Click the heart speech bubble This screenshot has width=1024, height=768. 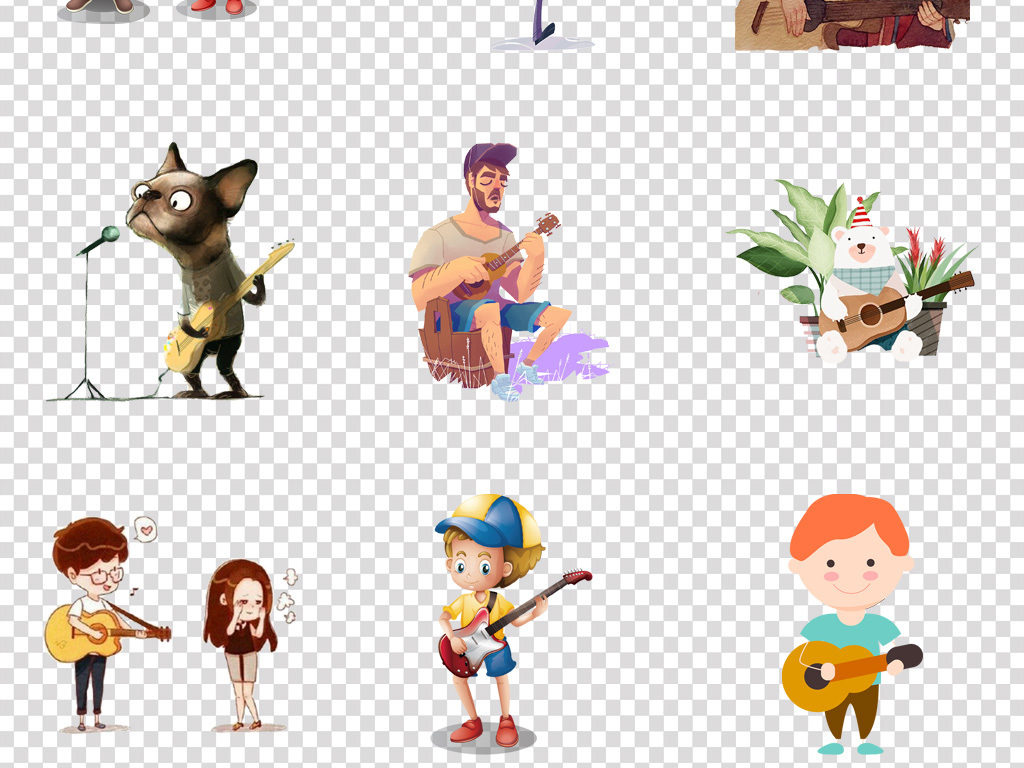[x=146, y=528]
